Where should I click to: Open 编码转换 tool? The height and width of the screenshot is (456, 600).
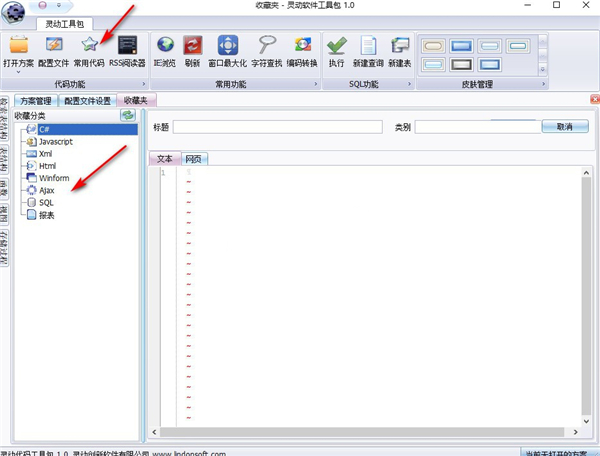coord(304,46)
